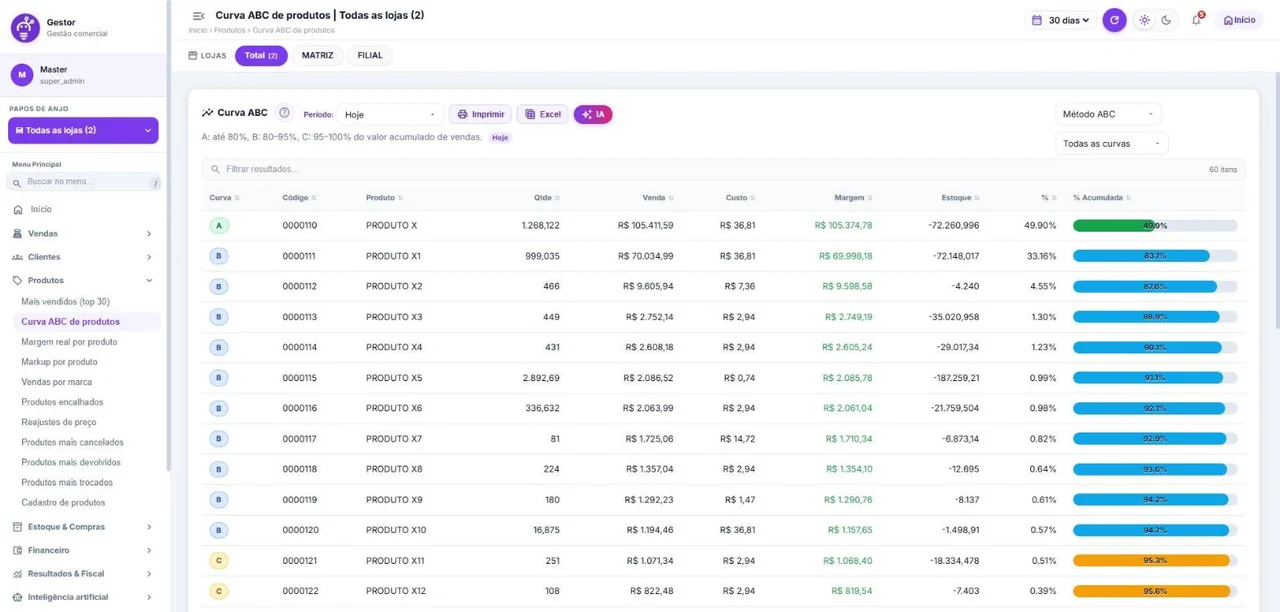Switch to light theme sun icon
The width and height of the screenshot is (1280, 612).
(1144, 20)
